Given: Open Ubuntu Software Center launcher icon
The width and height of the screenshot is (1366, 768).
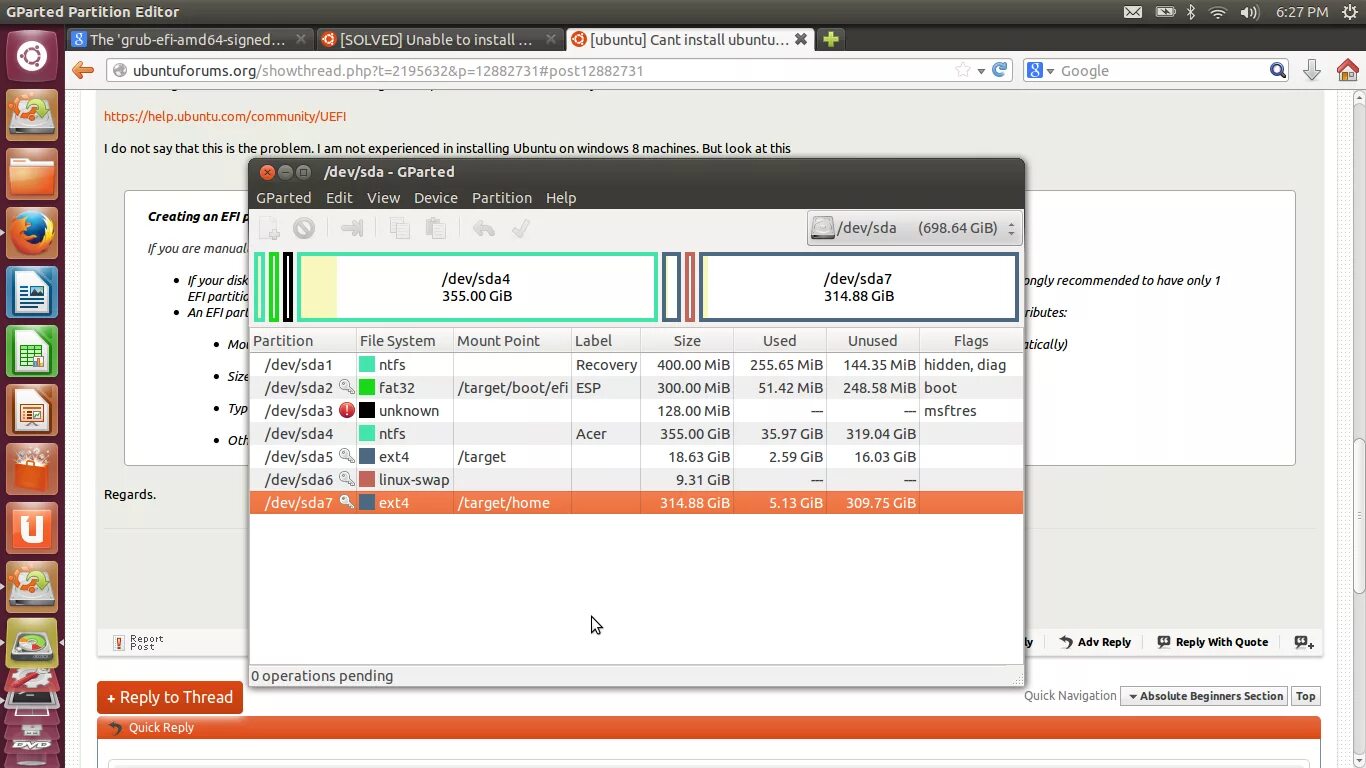Looking at the screenshot, I should click(x=32, y=469).
